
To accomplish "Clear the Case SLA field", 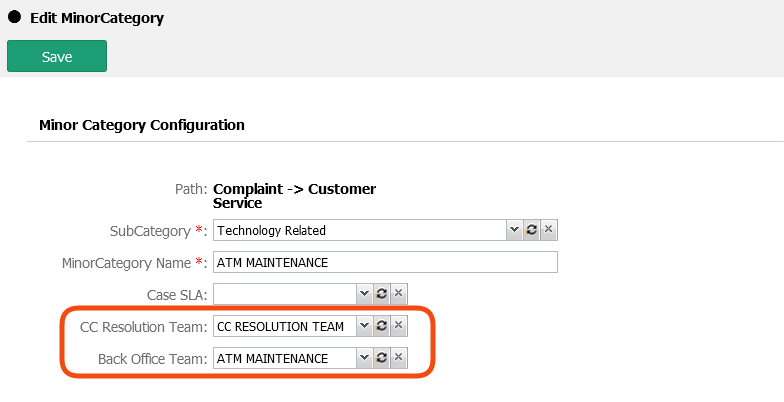I will [x=398, y=294].
